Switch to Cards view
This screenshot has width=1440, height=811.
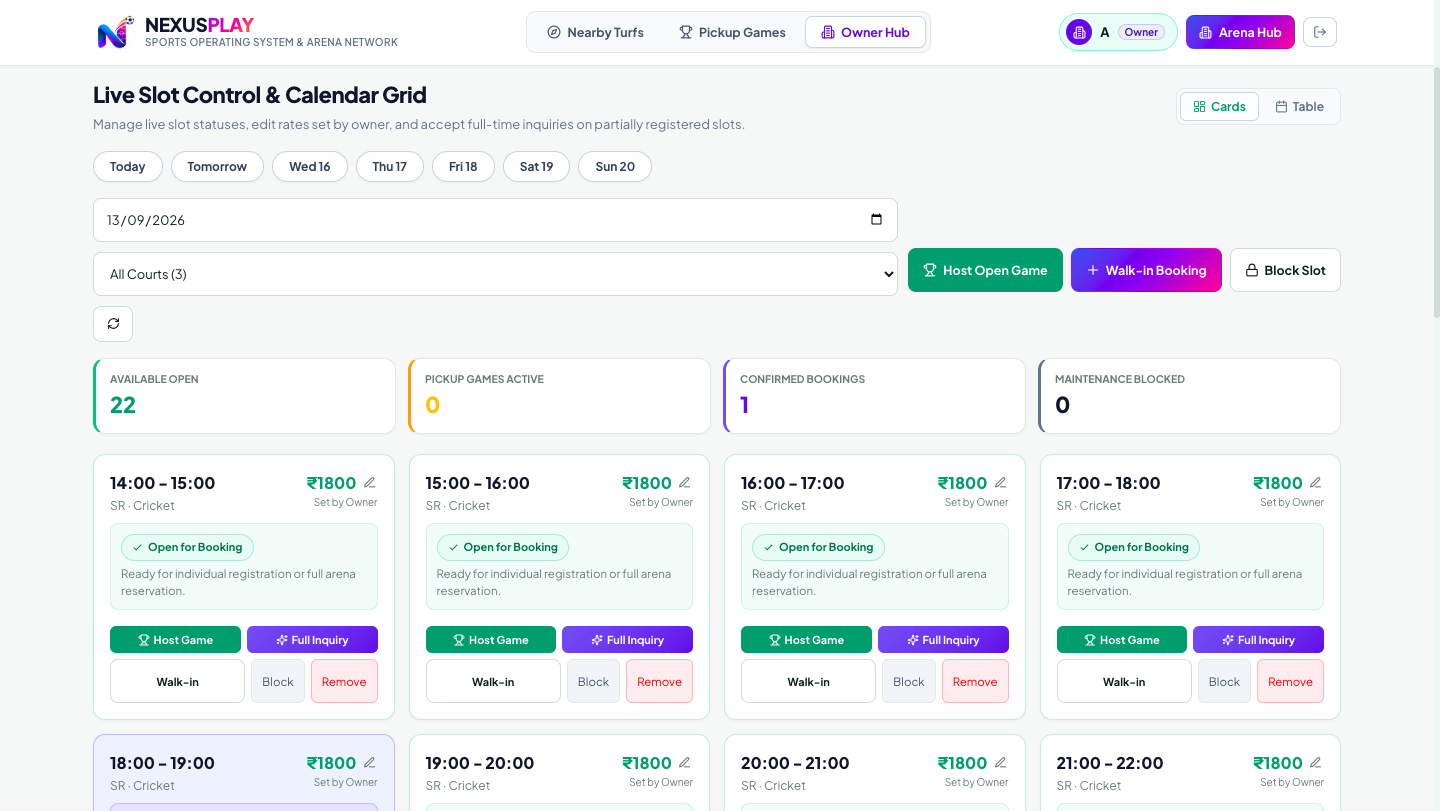pos(1220,106)
